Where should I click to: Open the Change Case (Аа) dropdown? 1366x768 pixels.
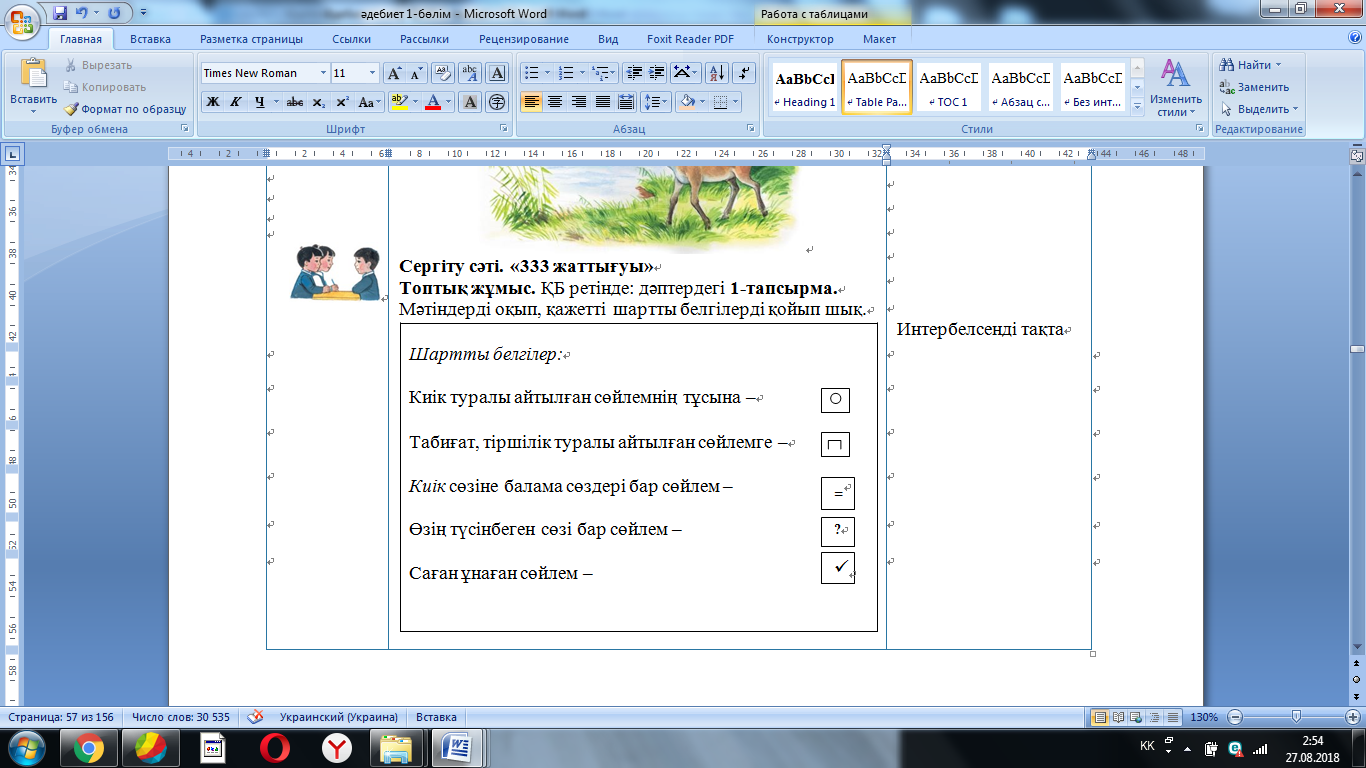point(369,102)
